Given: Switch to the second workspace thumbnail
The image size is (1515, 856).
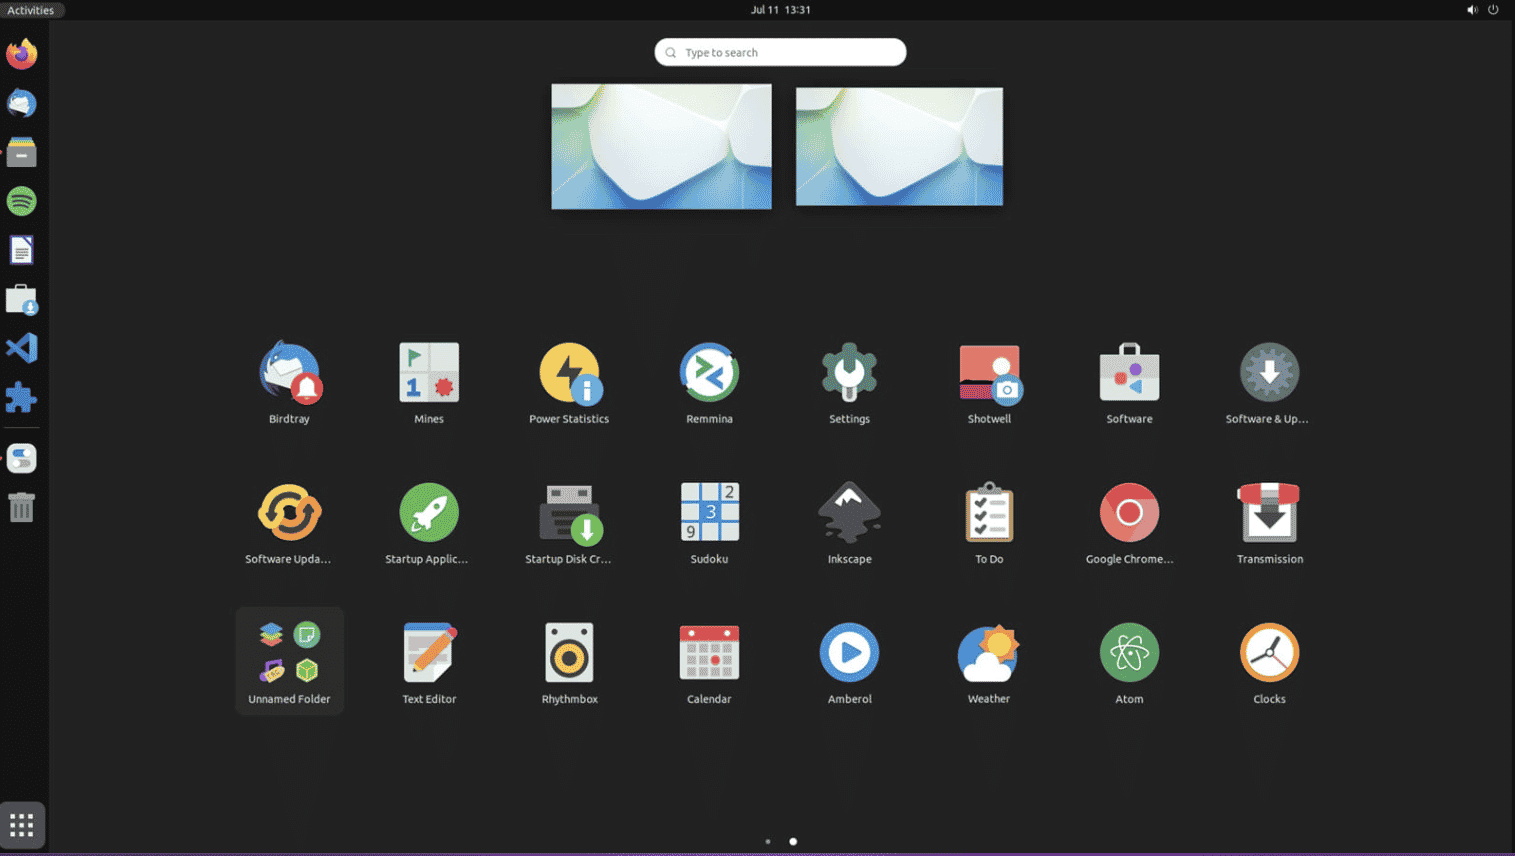Looking at the screenshot, I should (899, 146).
